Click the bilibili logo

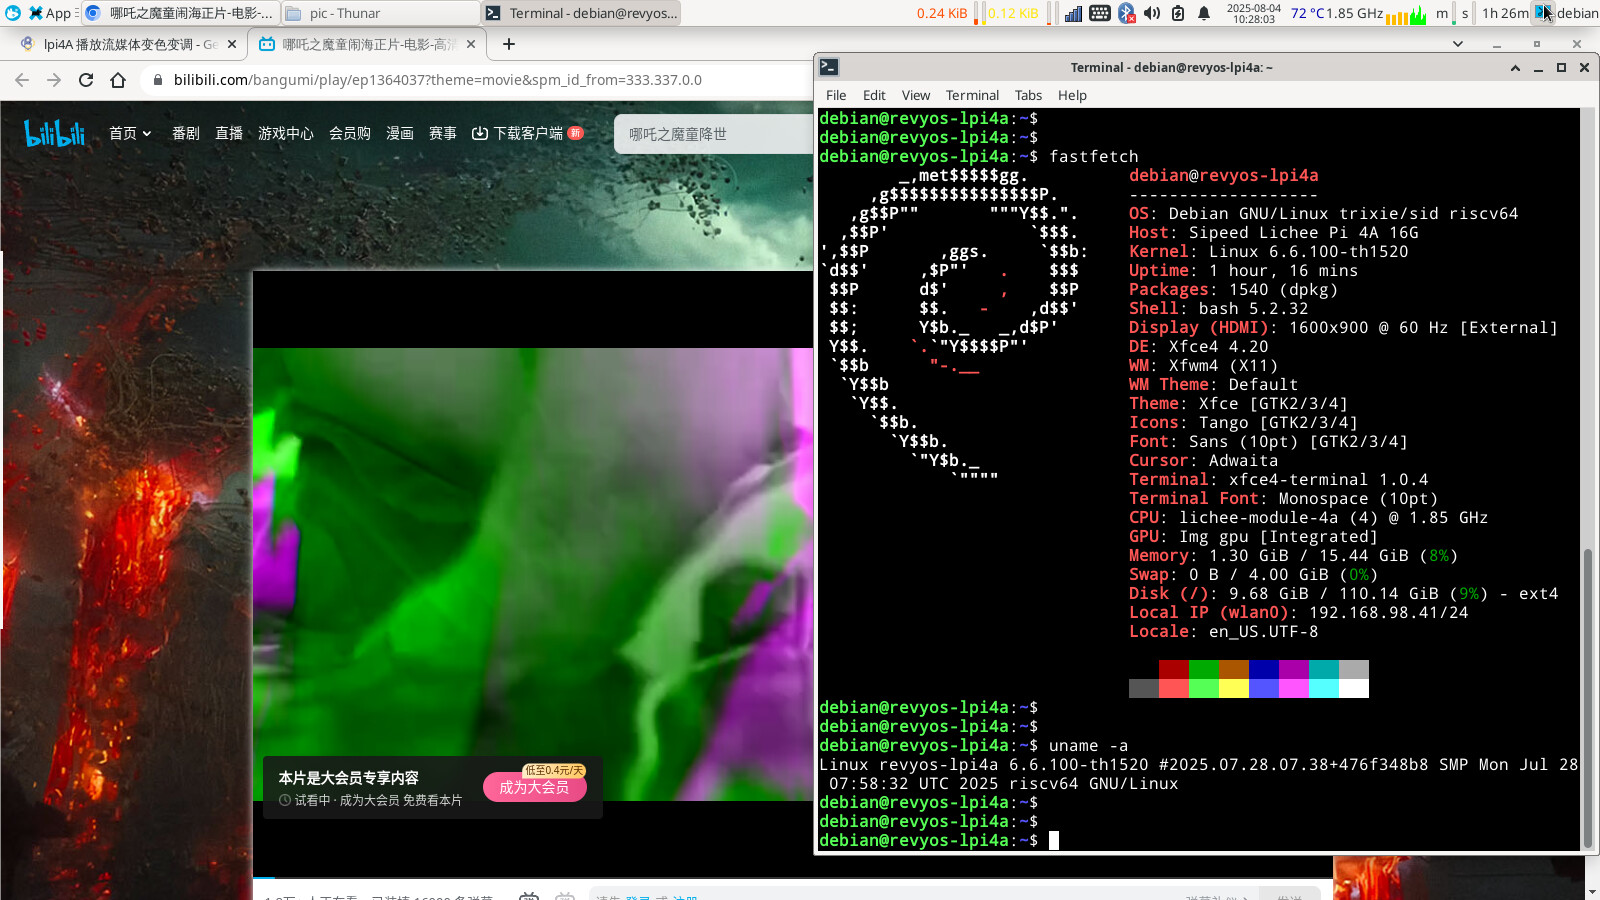pyautogui.click(x=54, y=133)
